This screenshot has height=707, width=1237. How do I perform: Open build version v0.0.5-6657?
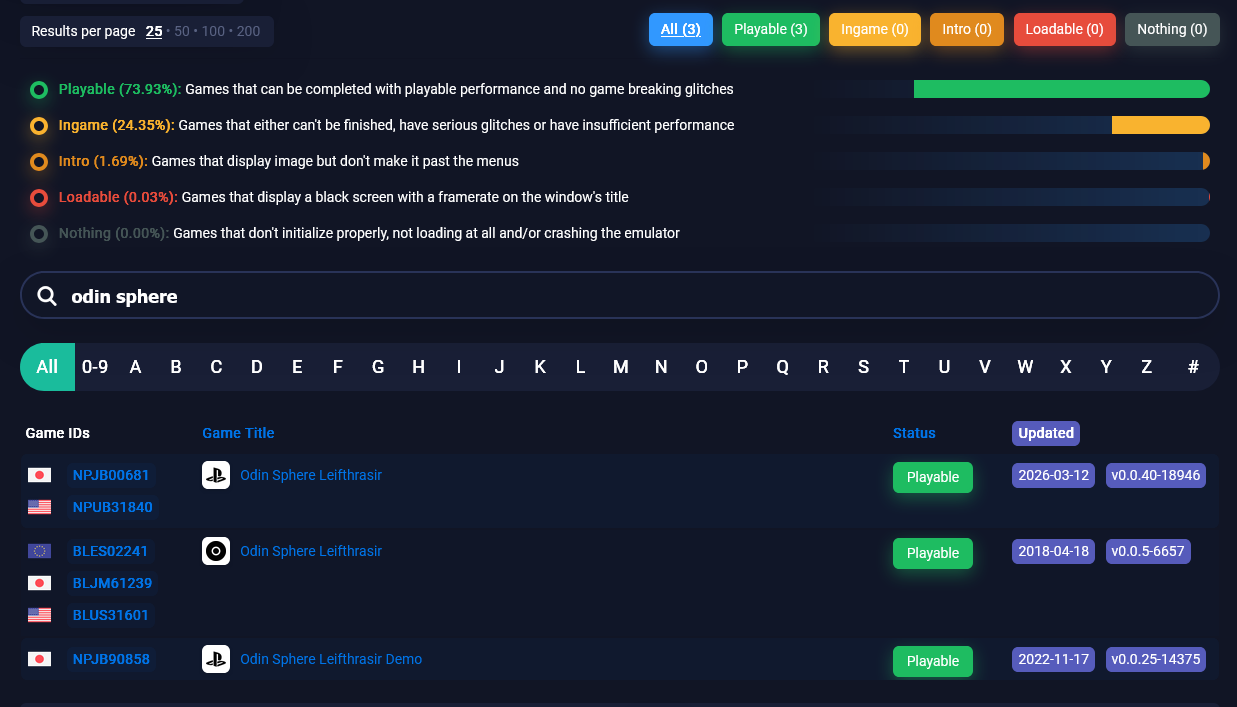tap(1148, 551)
